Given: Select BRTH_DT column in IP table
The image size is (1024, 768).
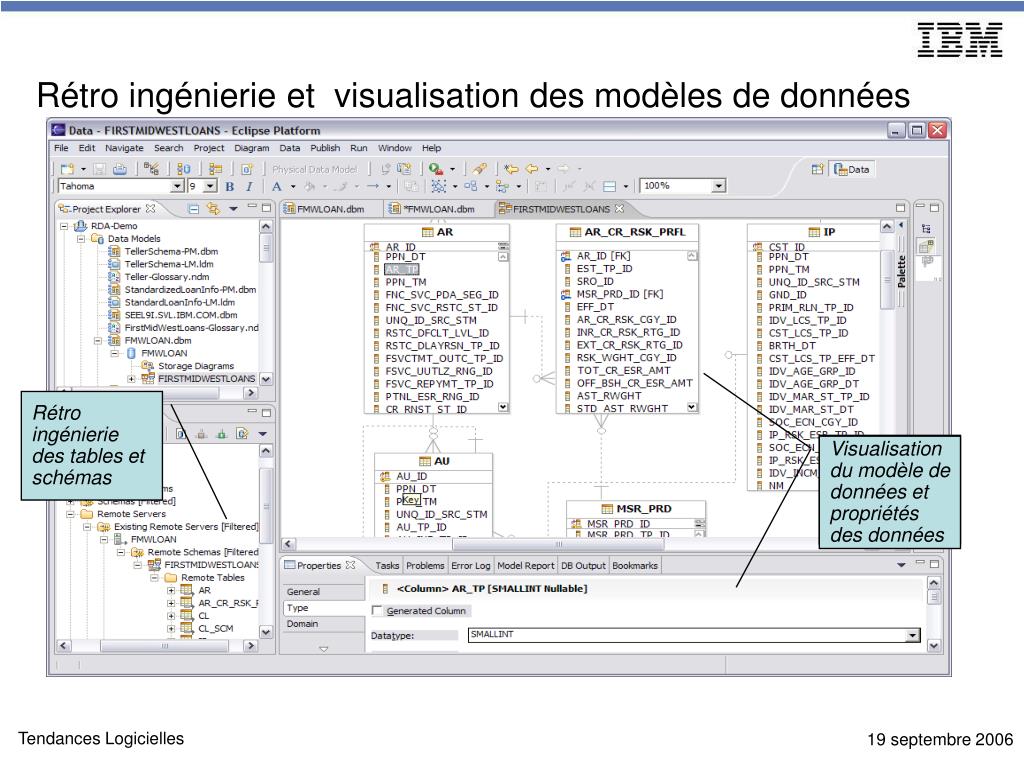Looking at the screenshot, I should (x=792, y=345).
